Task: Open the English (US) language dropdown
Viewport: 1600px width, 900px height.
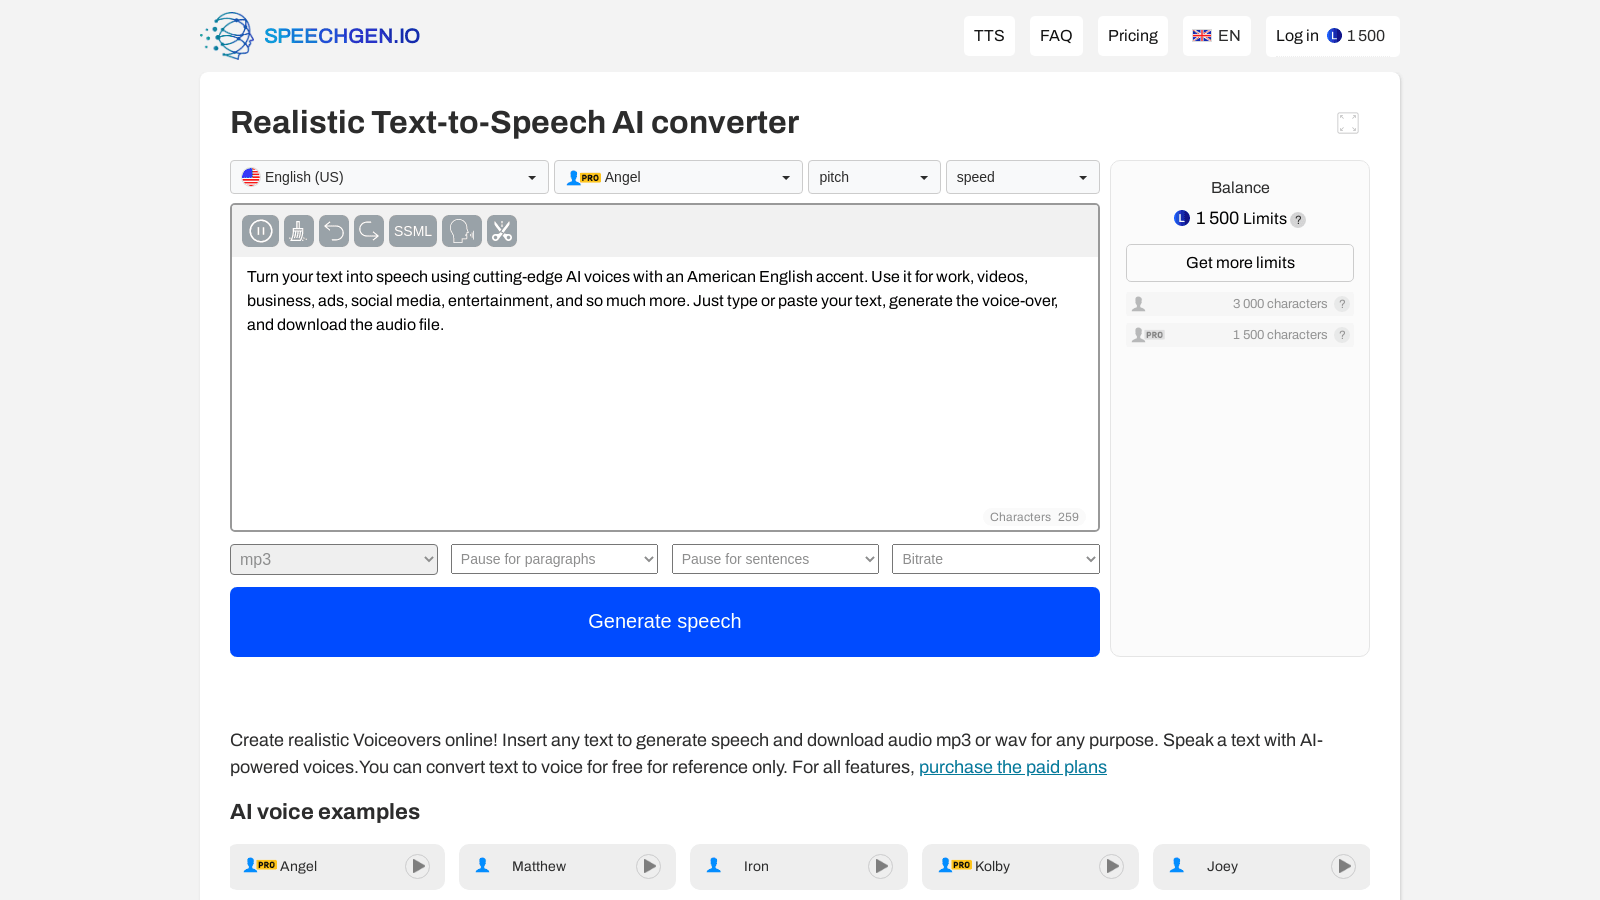Action: pyautogui.click(x=389, y=177)
